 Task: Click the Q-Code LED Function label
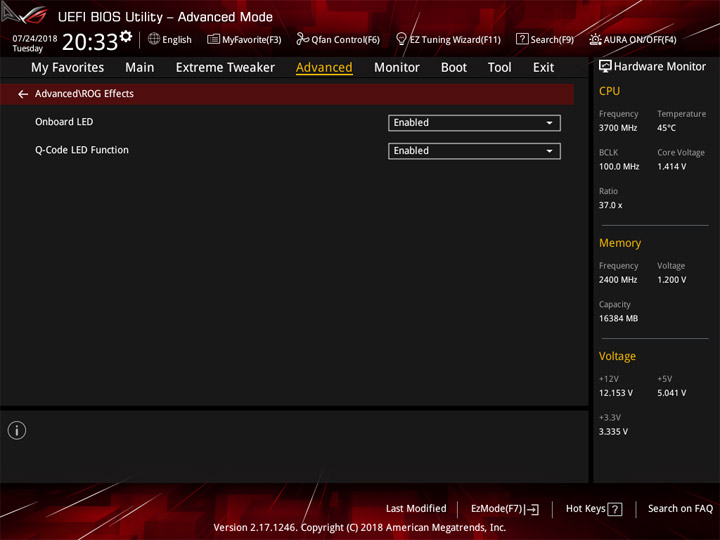pos(82,150)
